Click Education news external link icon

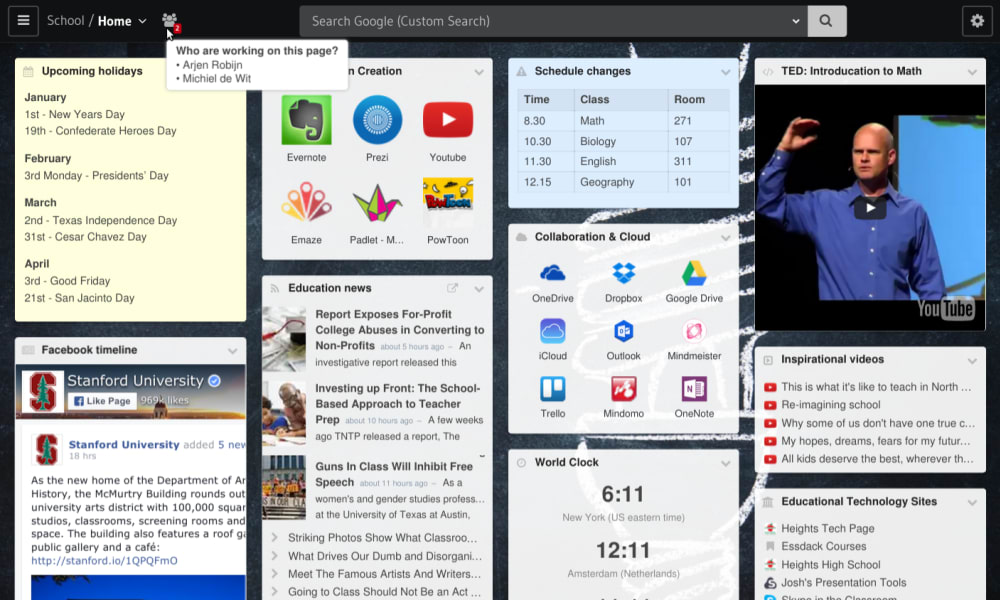pyautogui.click(x=452, y=288)
